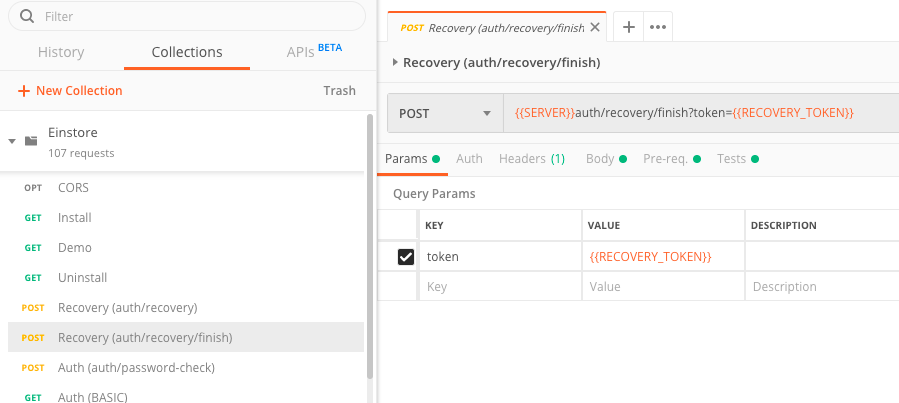The image size is (899, 403).
Task: Open the Tests tab
Action: 738,159
